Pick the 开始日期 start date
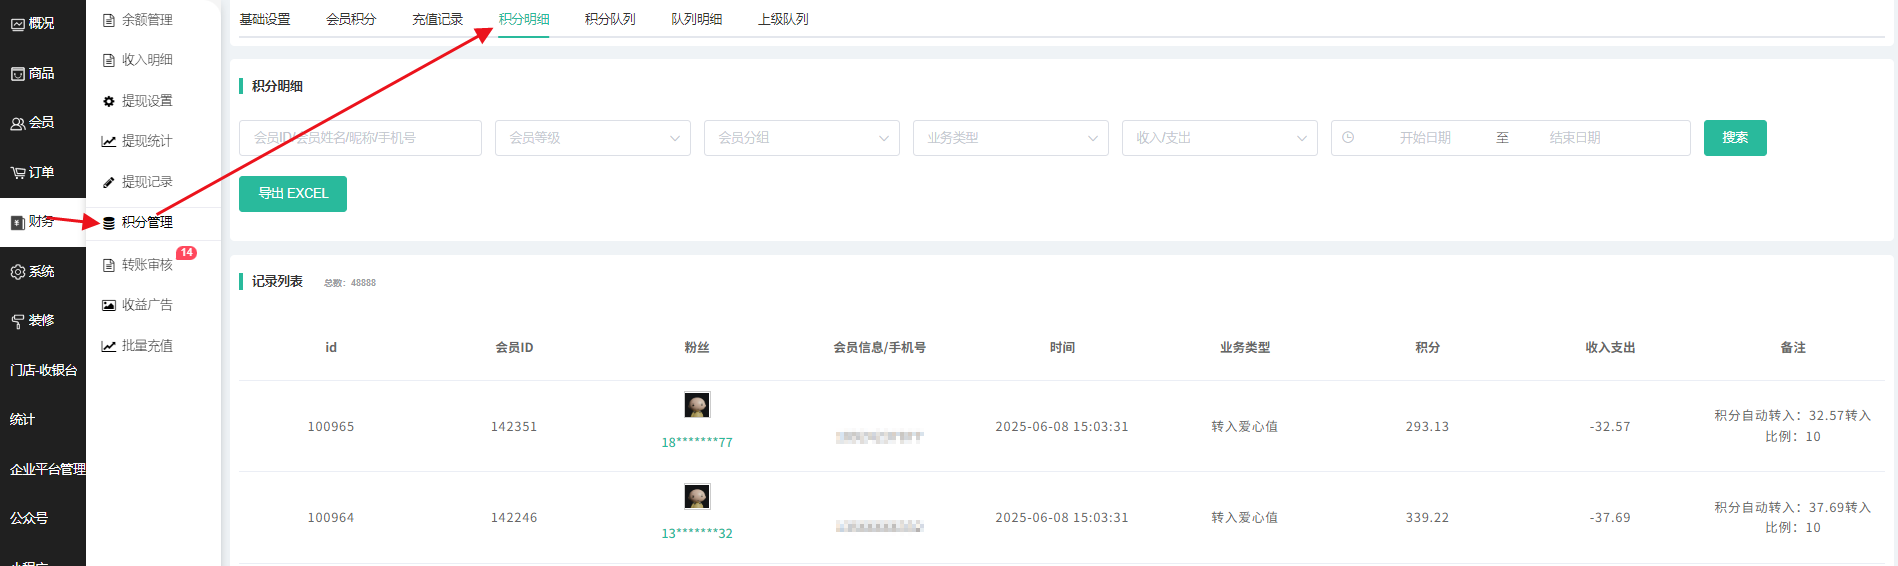1898x566 pixels. pyautogui.click(x=1425, y=138)
